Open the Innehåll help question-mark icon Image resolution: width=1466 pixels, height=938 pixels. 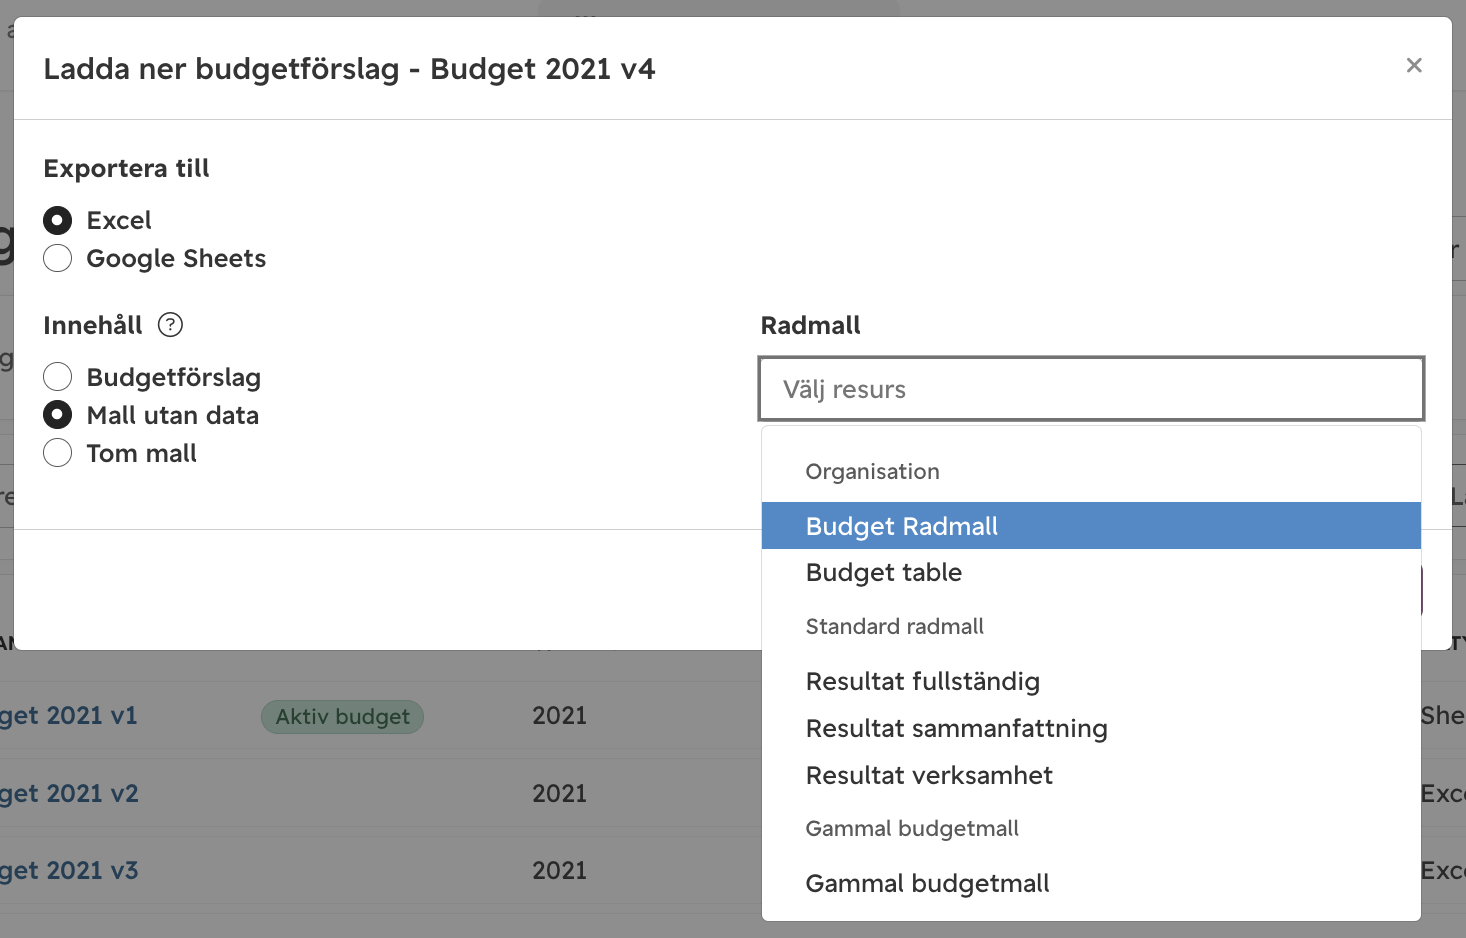click(171, 325)
